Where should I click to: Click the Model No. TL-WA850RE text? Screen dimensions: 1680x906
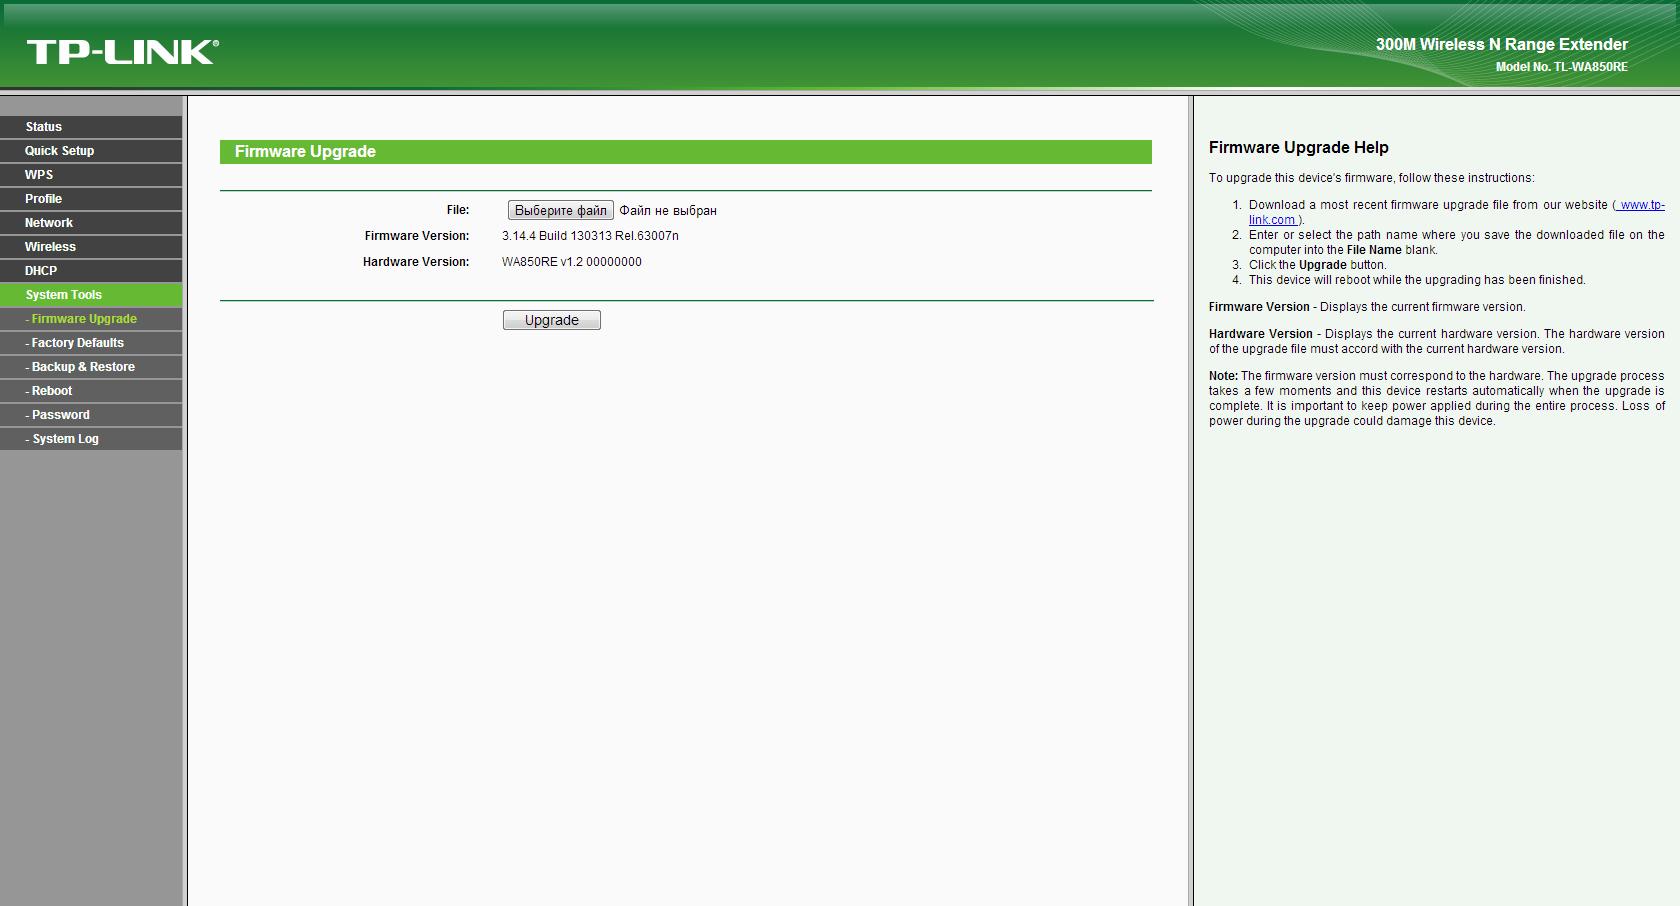(x=1562, y=67)
